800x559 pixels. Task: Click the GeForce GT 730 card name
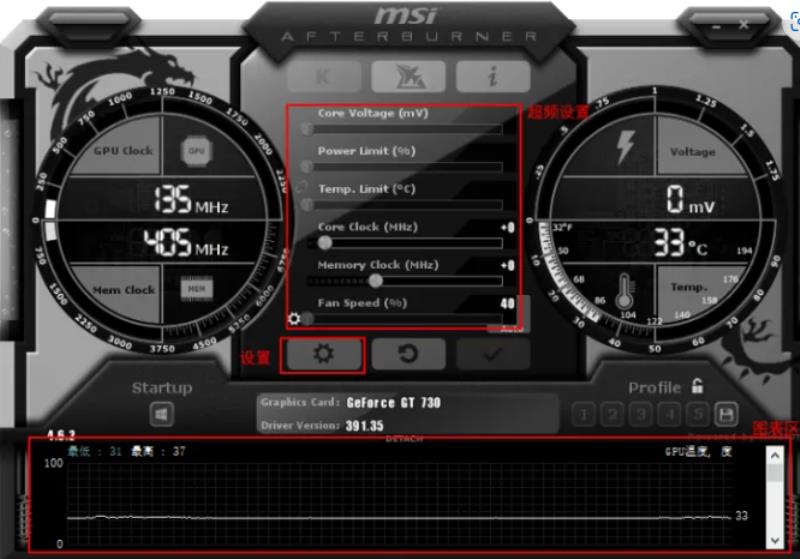[393, 403]
